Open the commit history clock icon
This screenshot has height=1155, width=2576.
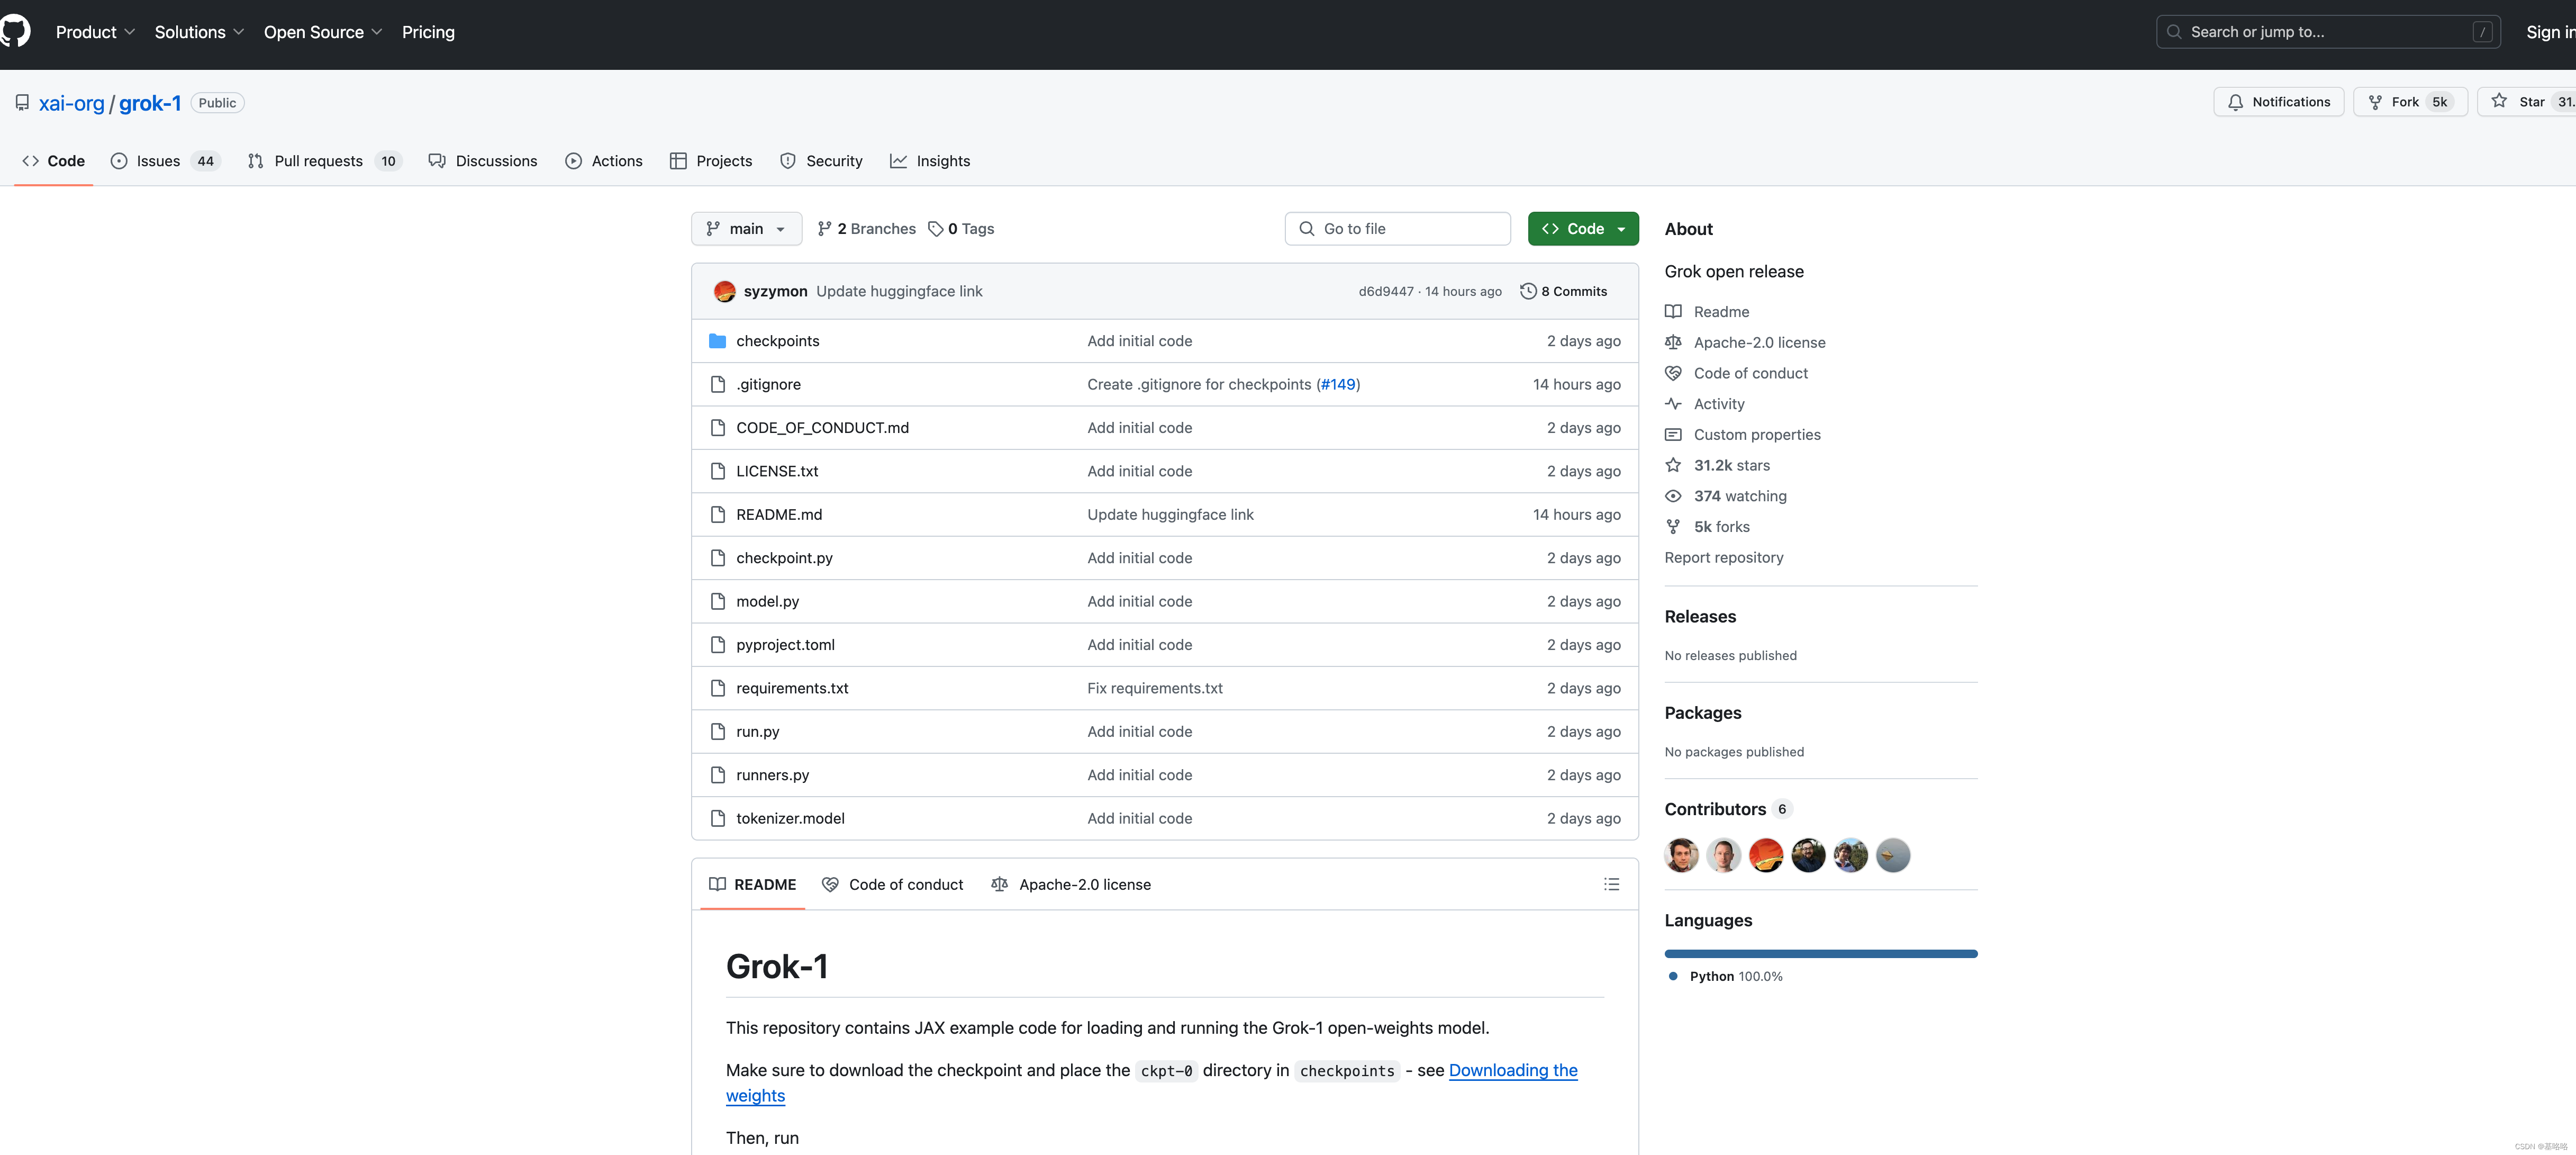coord(1528,291)
